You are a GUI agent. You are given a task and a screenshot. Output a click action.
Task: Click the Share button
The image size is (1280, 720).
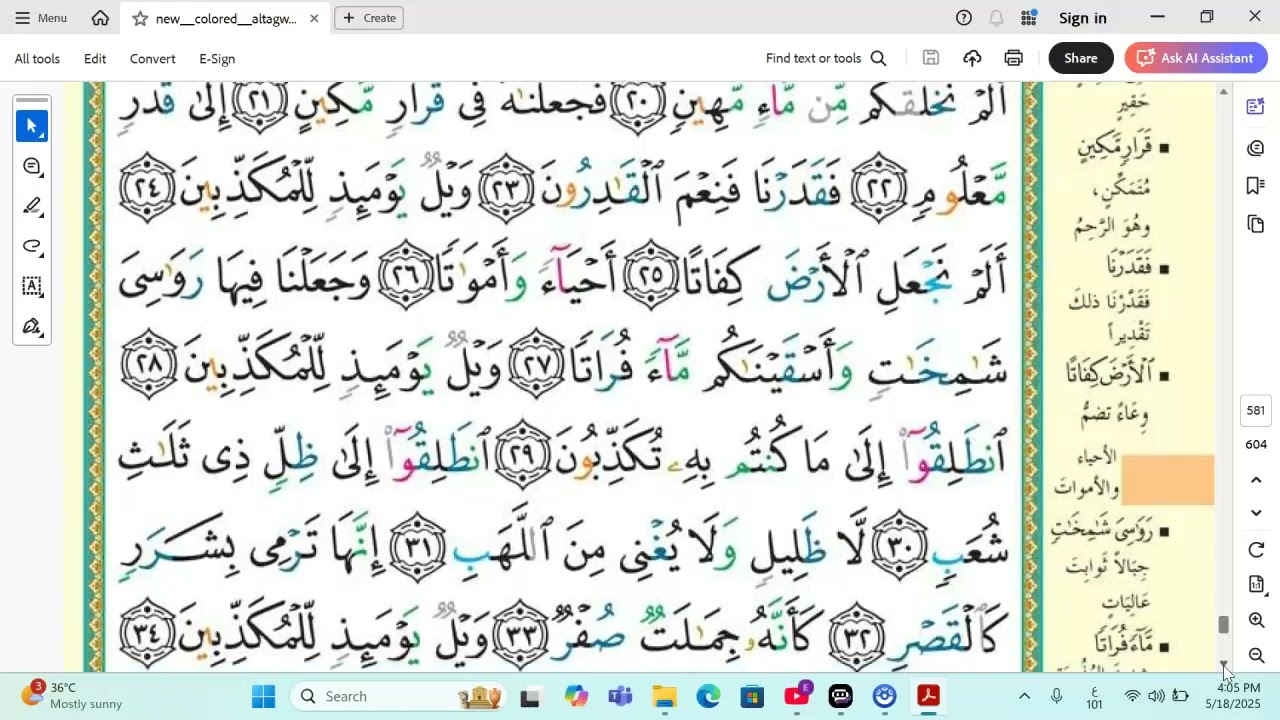[1081, 58]
